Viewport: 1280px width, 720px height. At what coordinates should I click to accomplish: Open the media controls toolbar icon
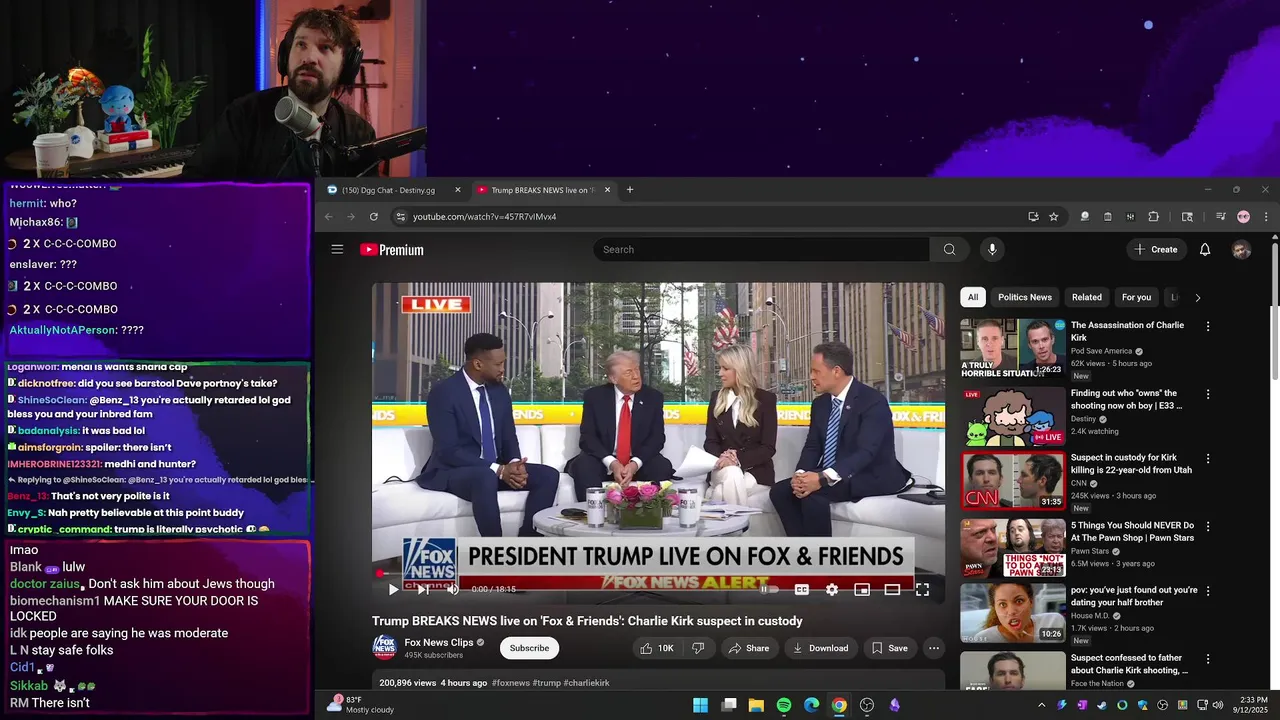[x=1221, y=217]
